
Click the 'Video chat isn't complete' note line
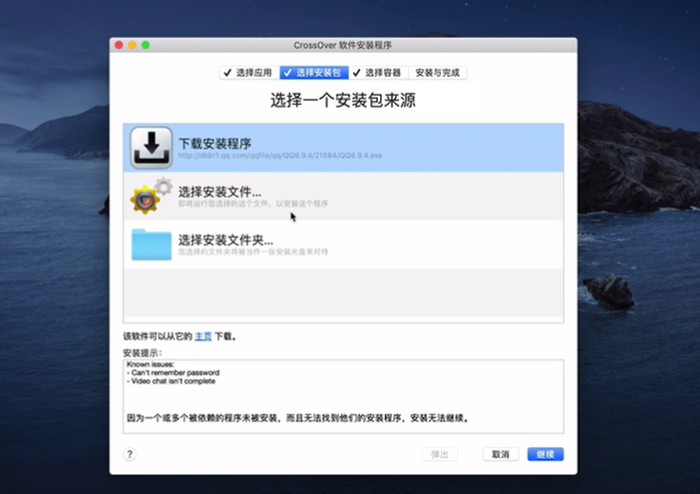coord(171,381)
